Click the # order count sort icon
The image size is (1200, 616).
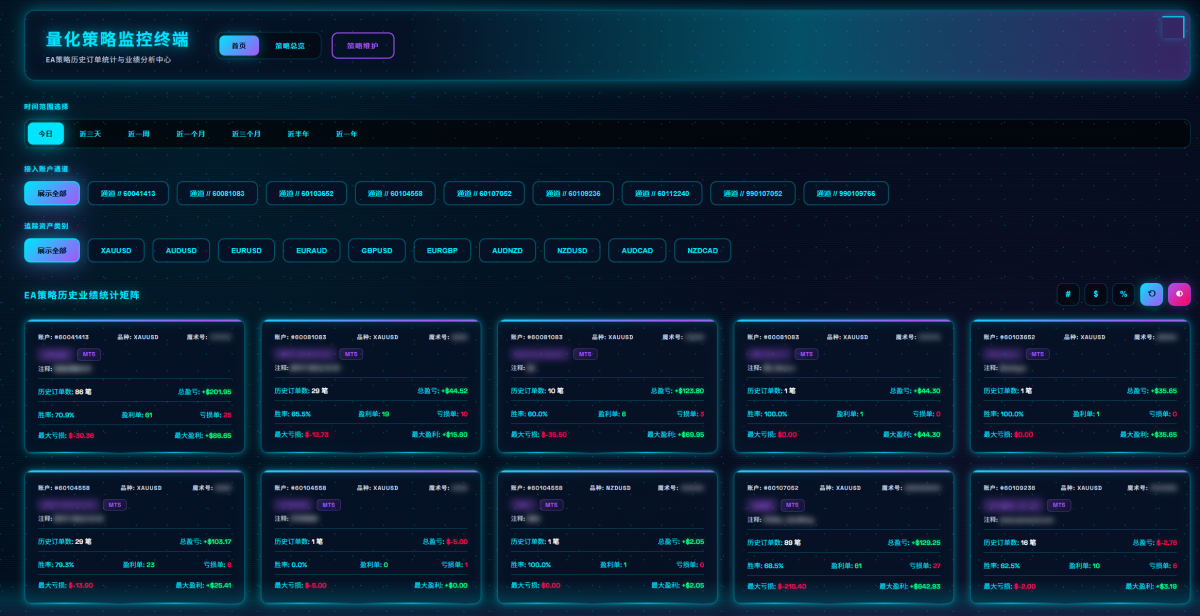pyautogui.click(x=1068, y=294)
